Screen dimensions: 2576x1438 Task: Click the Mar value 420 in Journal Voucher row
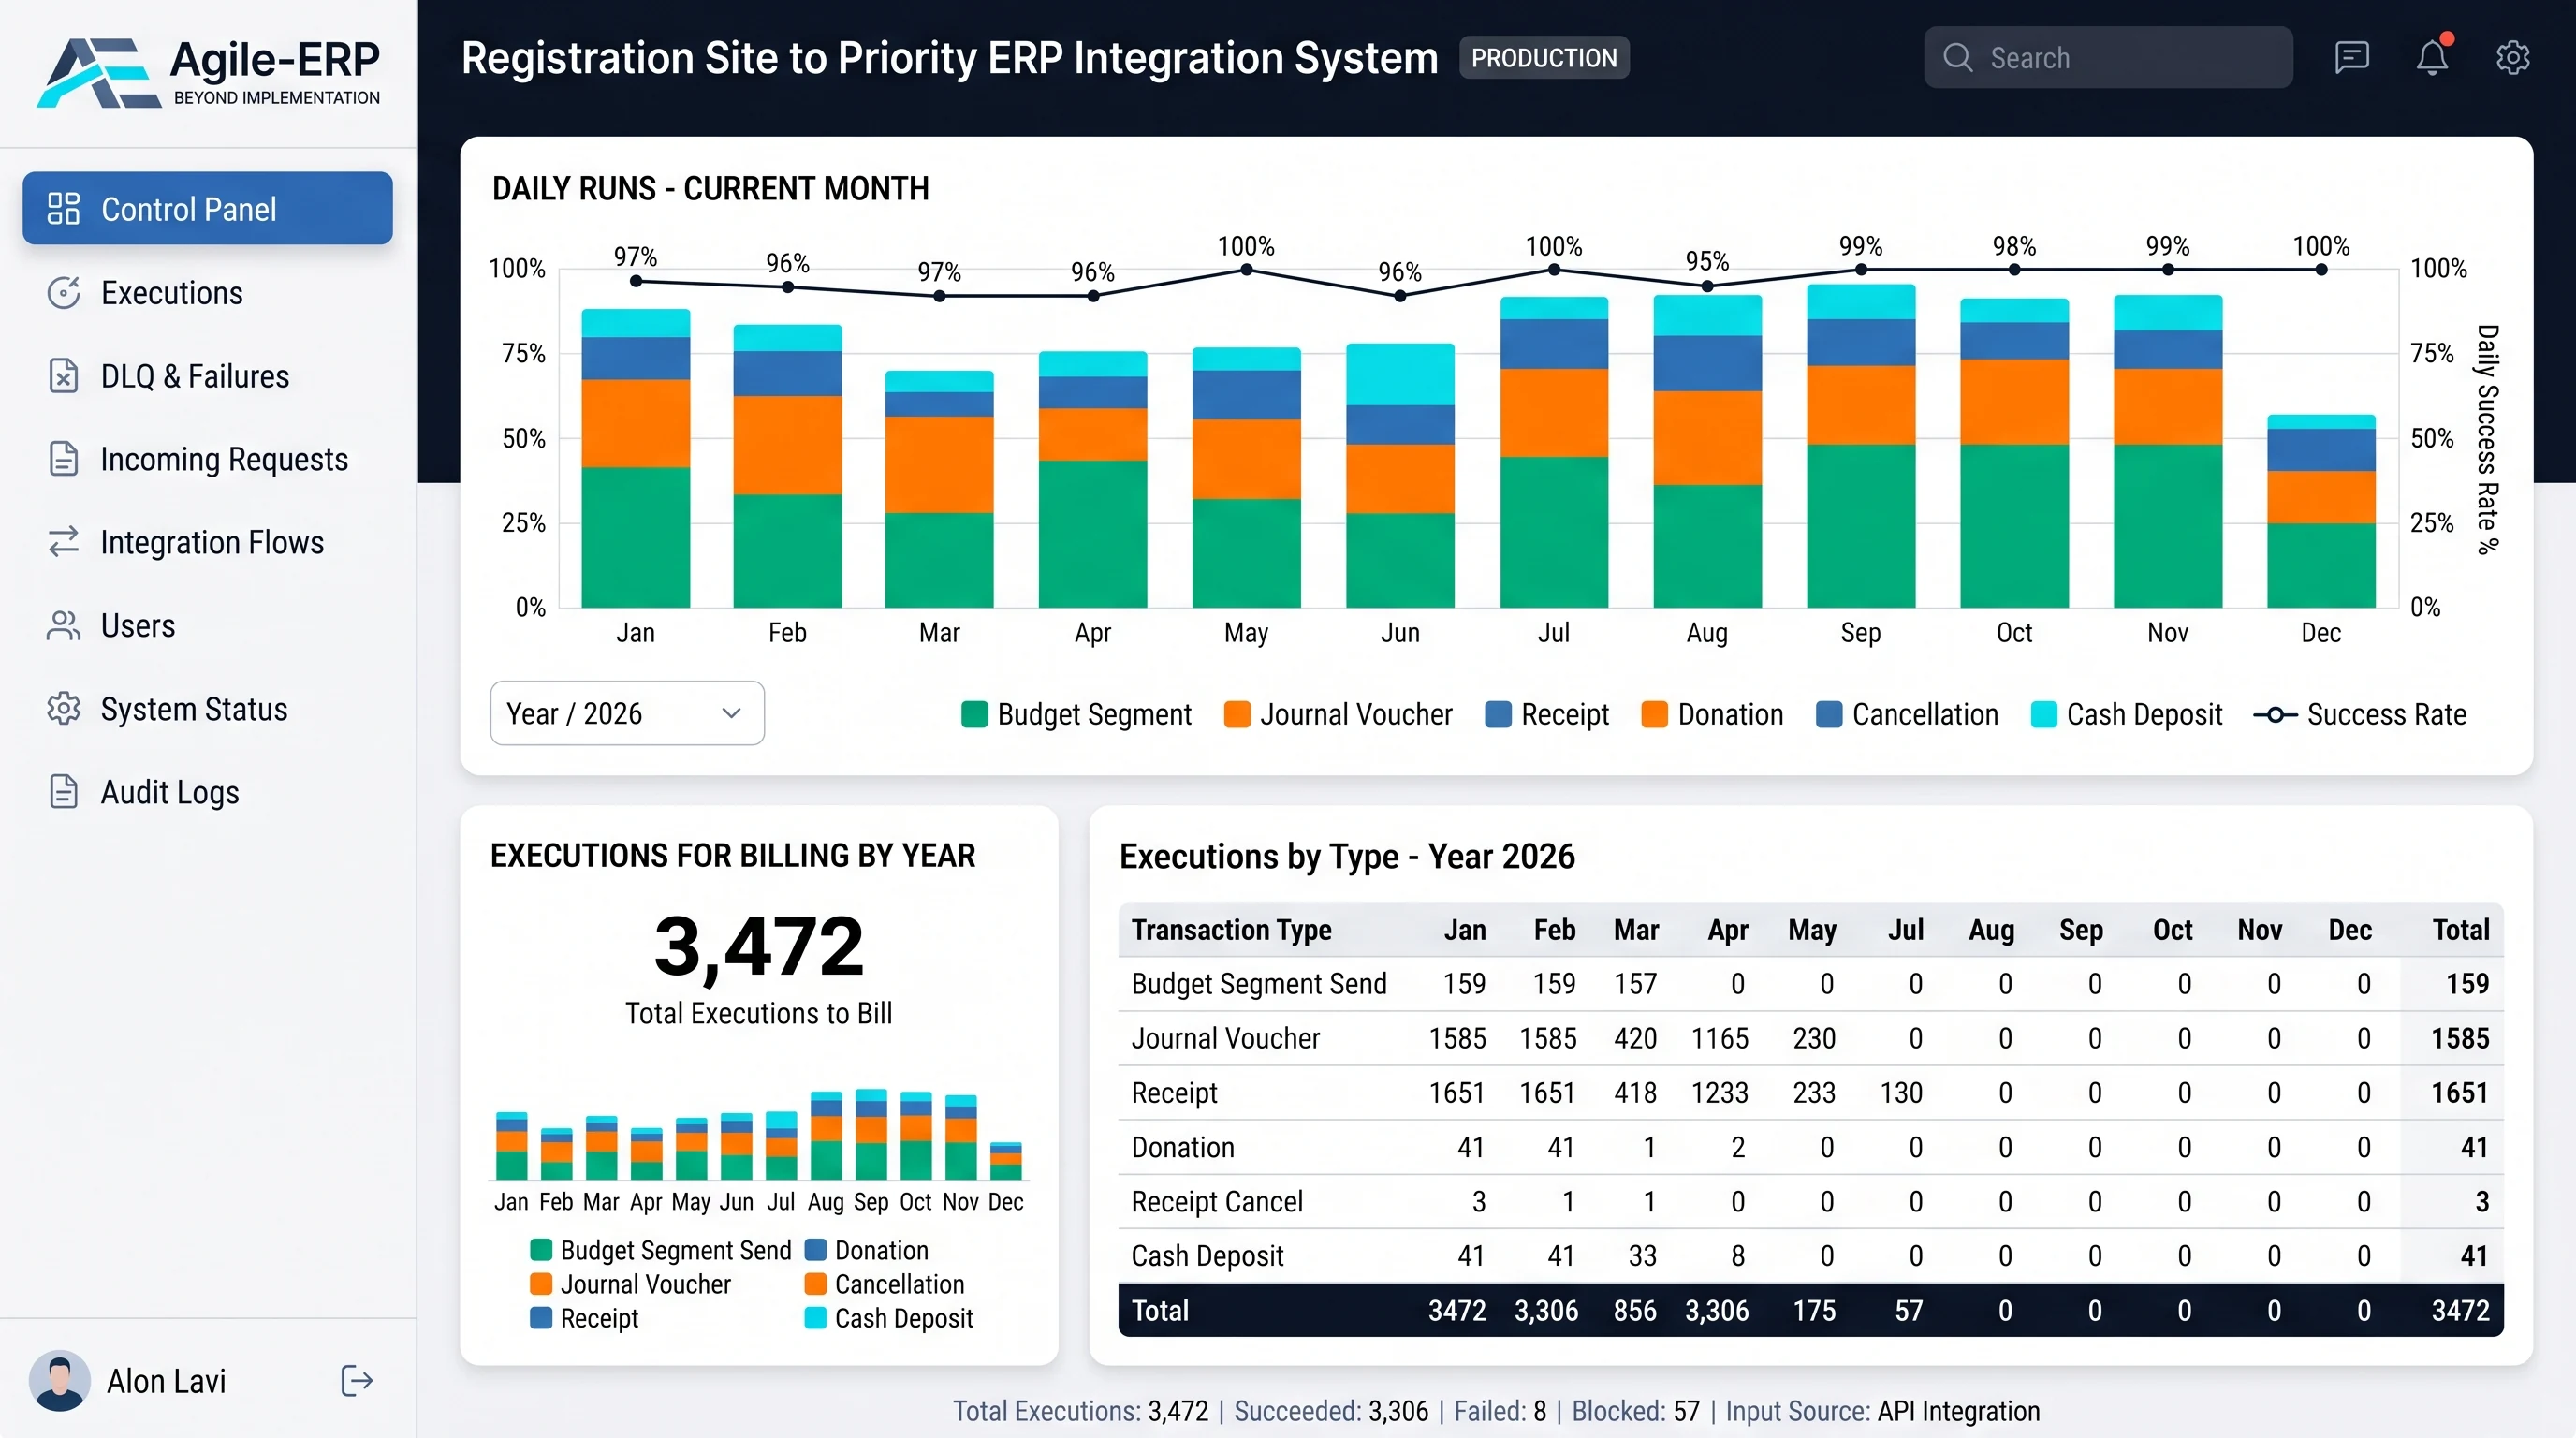tap(1635, 1038)
